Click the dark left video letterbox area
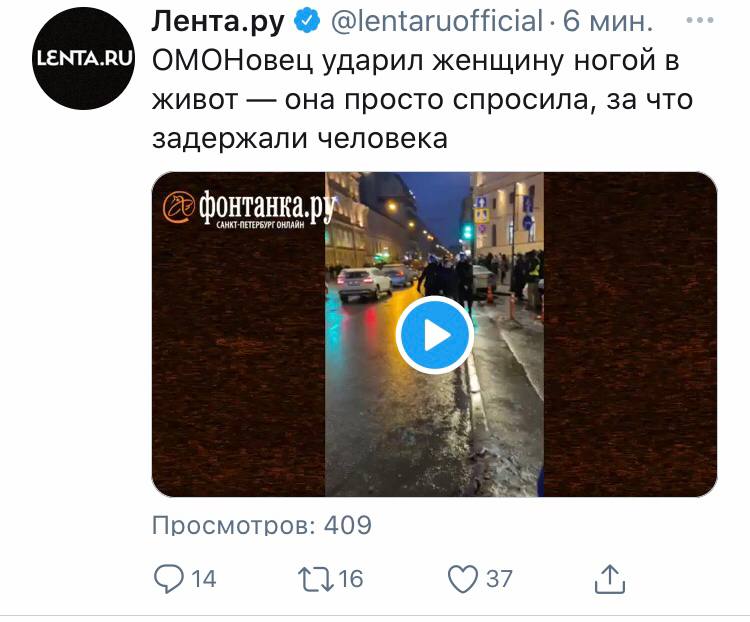750x622 pixels. [x=239, y=364]
